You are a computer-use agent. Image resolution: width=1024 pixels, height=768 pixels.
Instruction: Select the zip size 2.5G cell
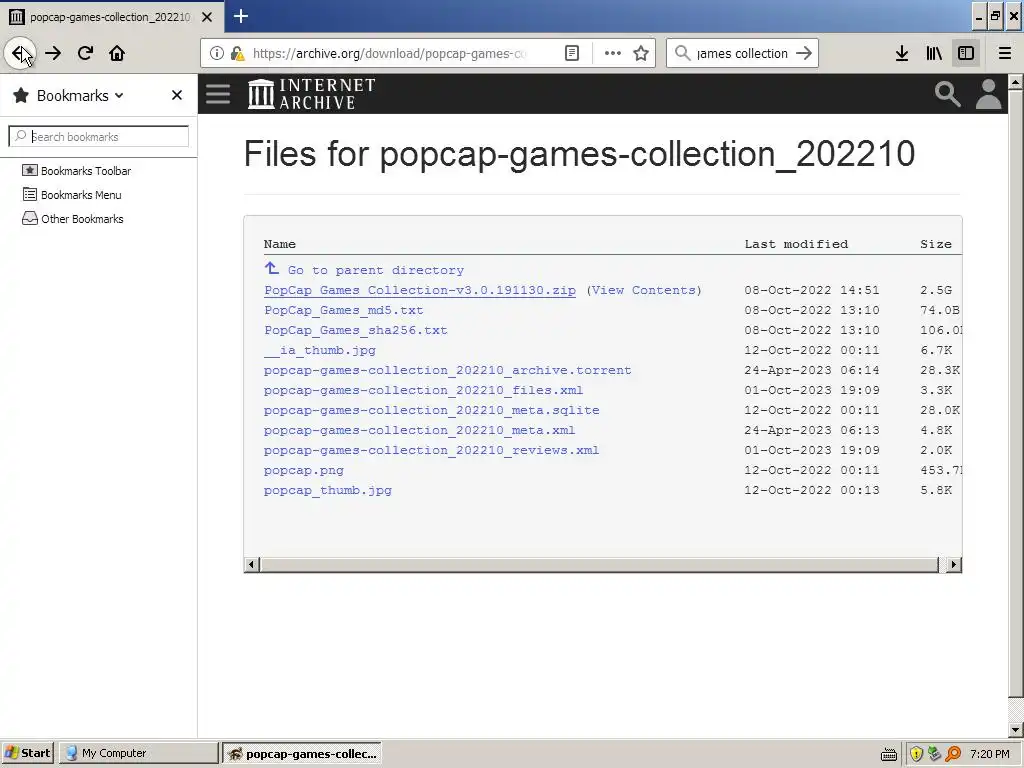pos(936,290)
